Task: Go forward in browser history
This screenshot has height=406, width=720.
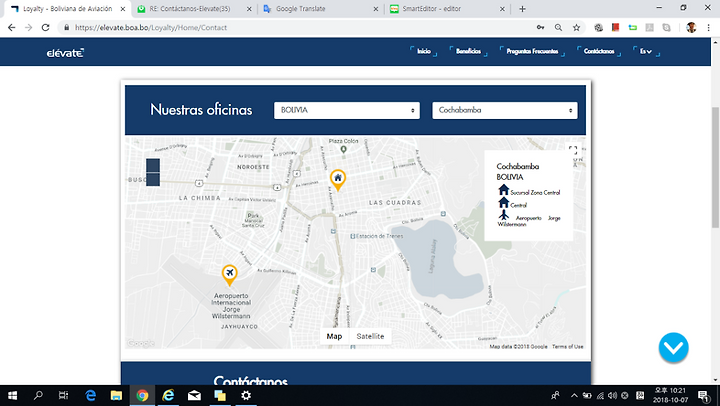Action: tap(28, 28)
